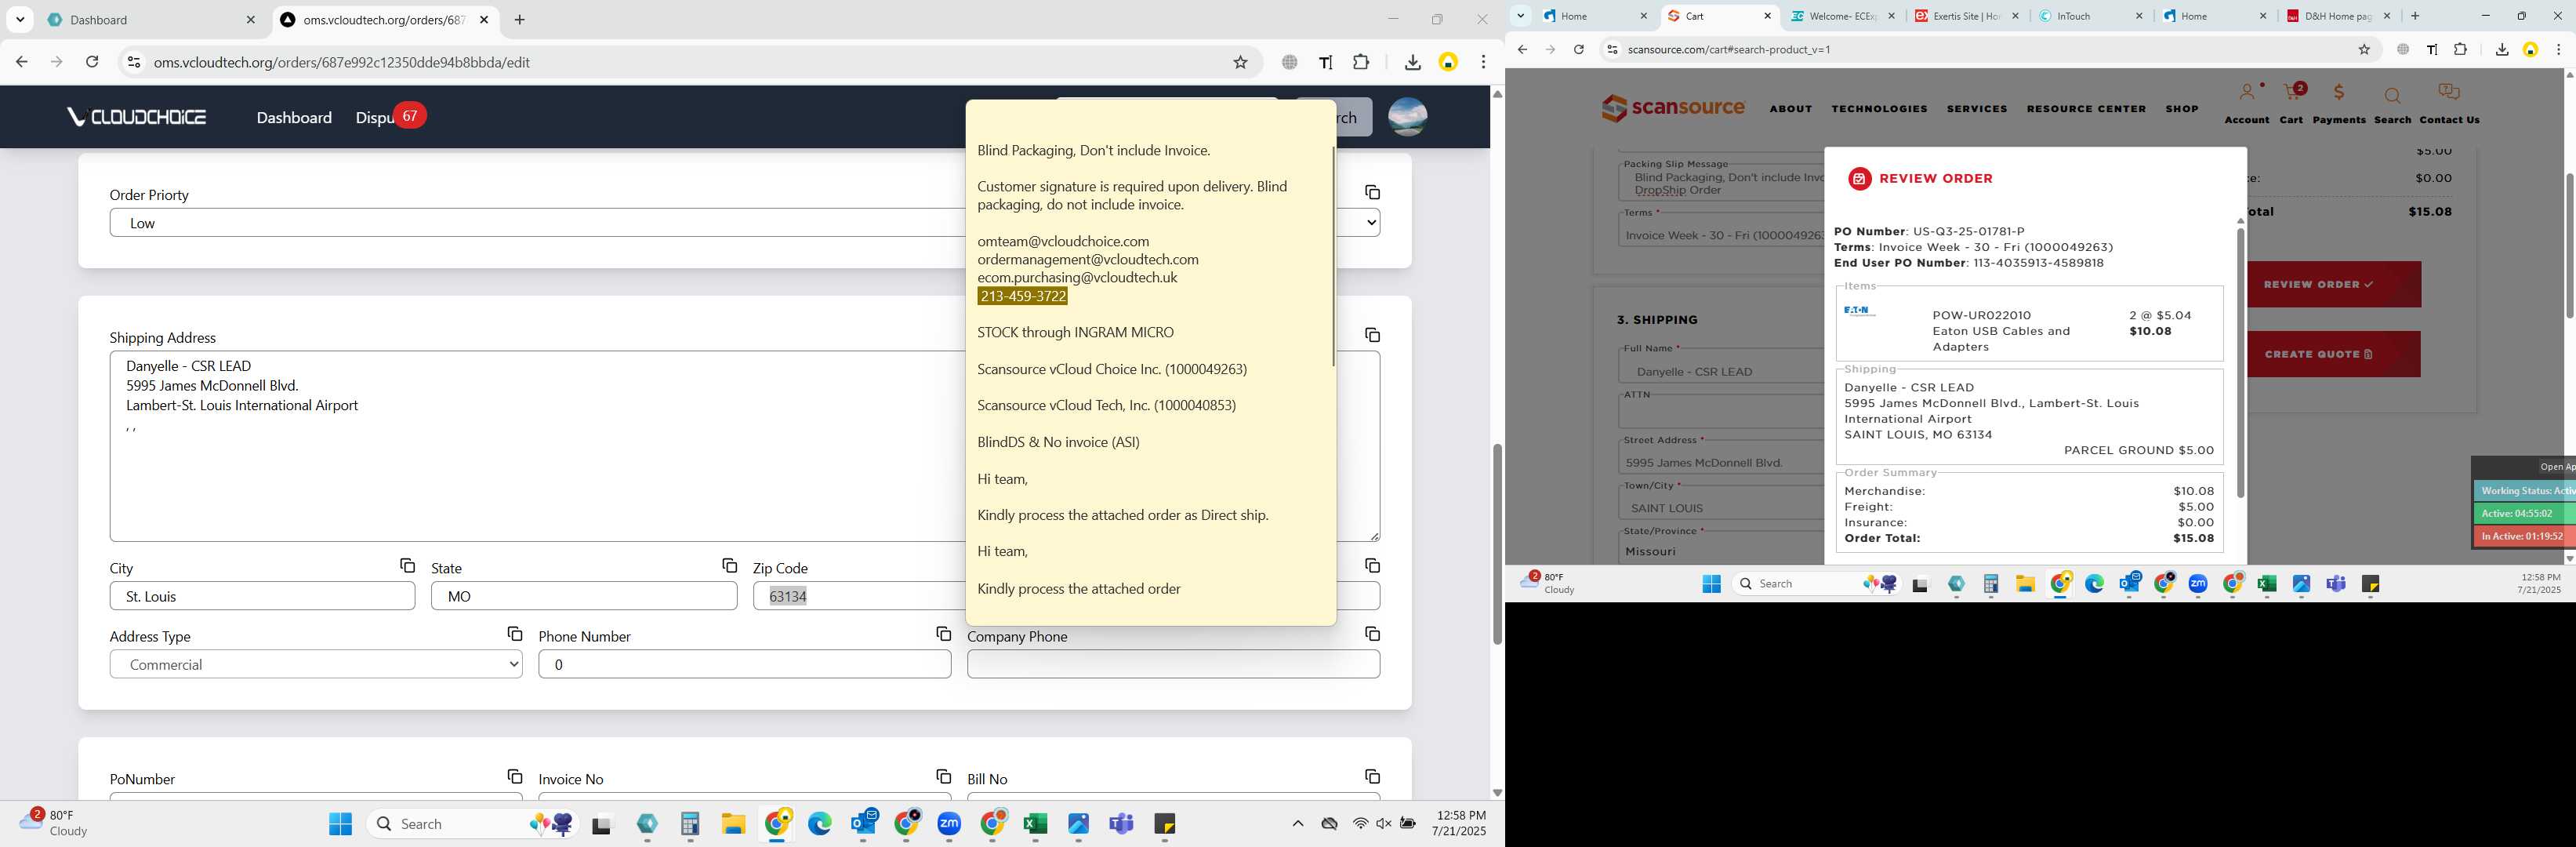Reload the OMS order edit page
2576x847 pixels.
click(x=92, y=62)
